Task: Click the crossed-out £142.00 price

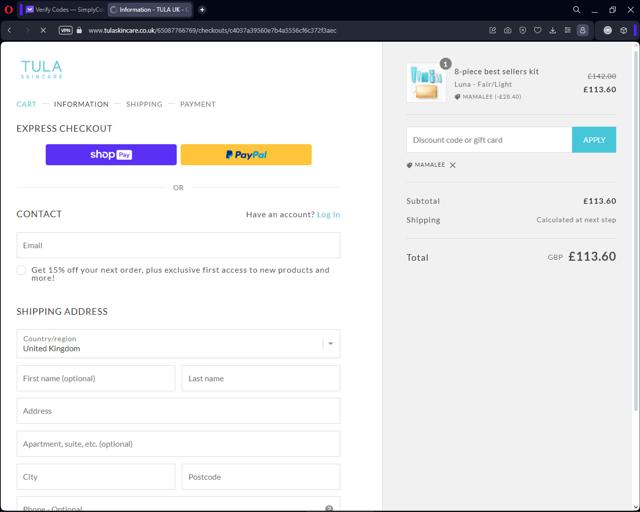Action: tap(602, 76)
